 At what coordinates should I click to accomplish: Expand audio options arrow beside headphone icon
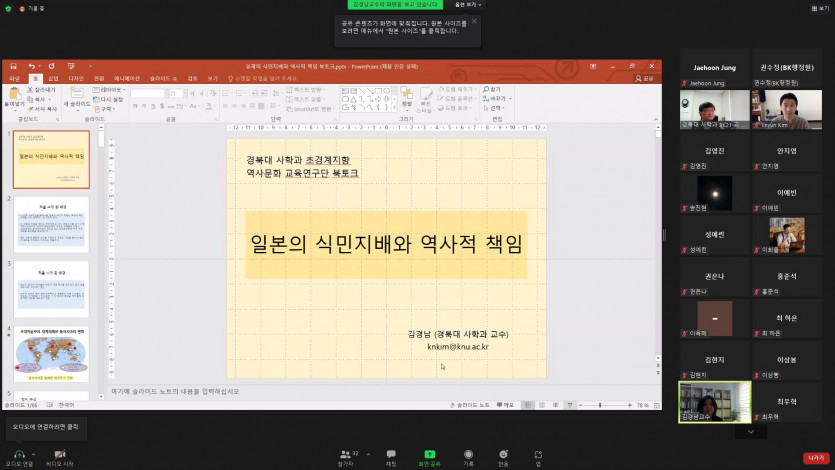click(x=33, y=454)
